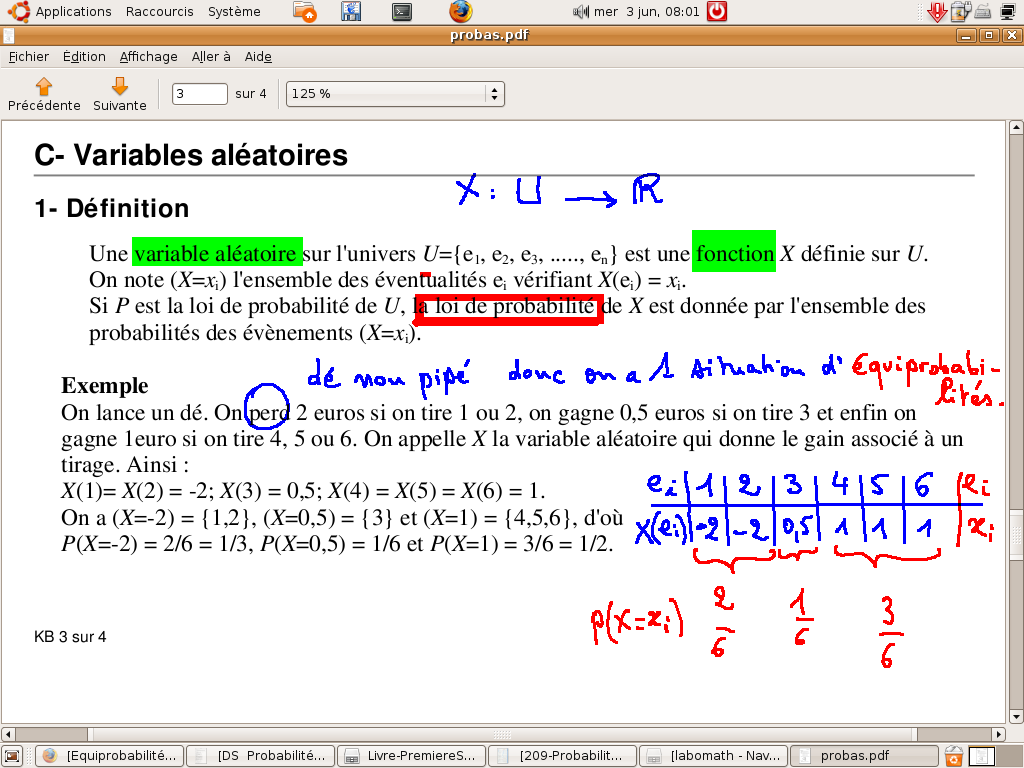The image size is (1024, 768).
Task: Click the volume speaker icon
Action: click(581, 12)
